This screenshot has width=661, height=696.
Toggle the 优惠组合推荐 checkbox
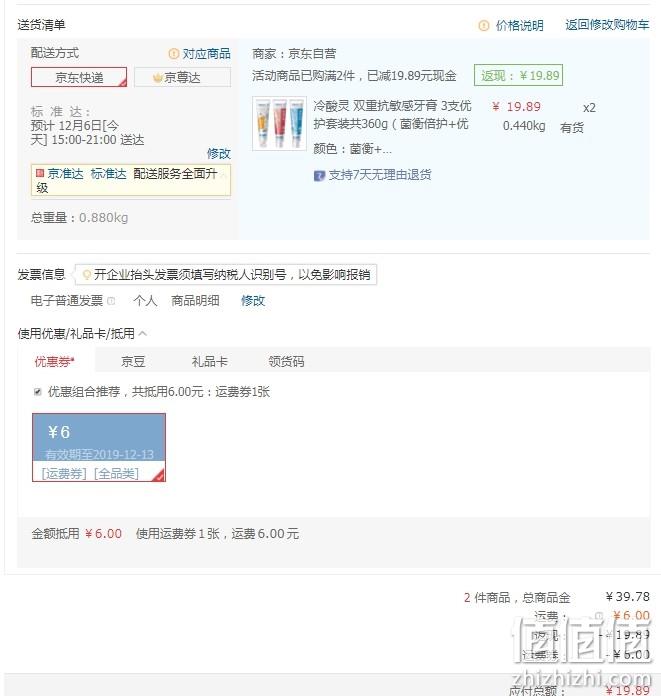[x=38, y=392]
